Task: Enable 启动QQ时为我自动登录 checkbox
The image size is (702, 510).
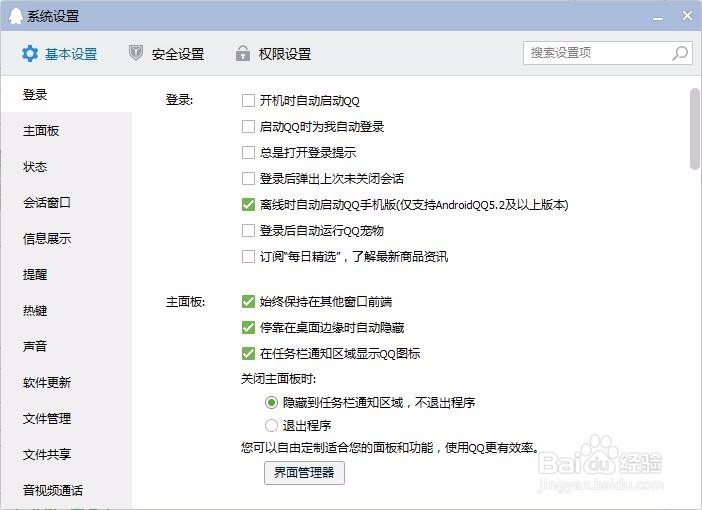Action: 248,126
